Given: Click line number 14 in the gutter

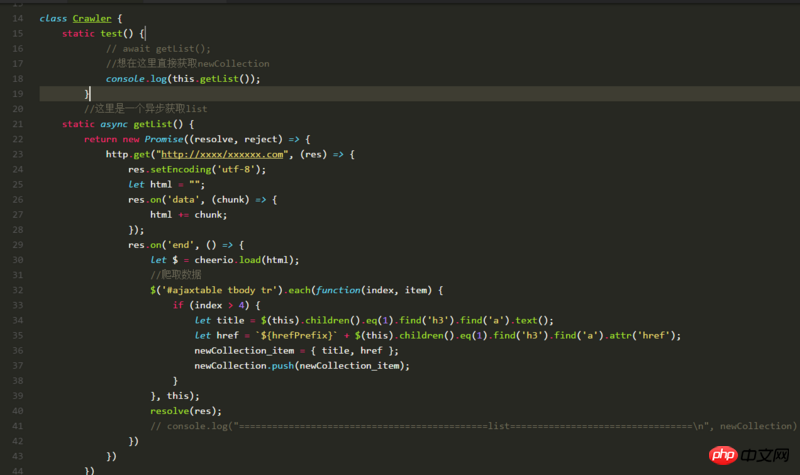Looking at the screenshot, I should 18,18.
